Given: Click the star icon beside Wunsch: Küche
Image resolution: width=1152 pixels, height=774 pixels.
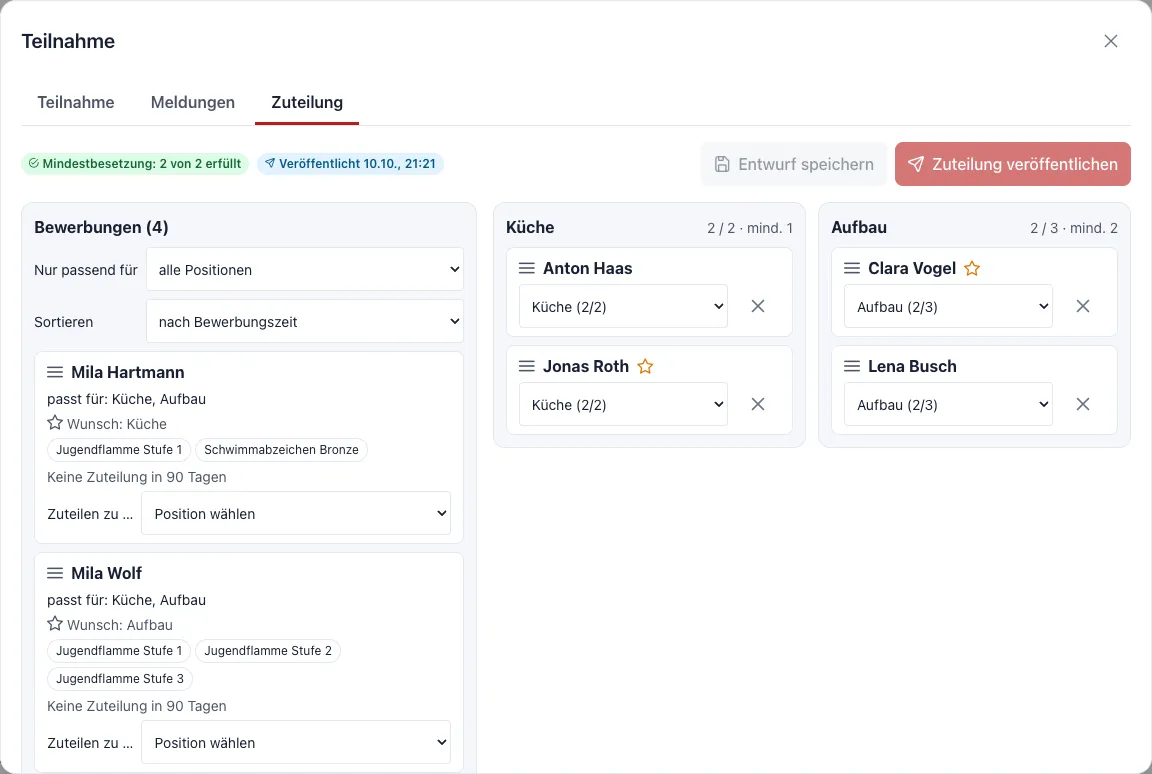Looking at the screenshot, I should coord(55,423).
